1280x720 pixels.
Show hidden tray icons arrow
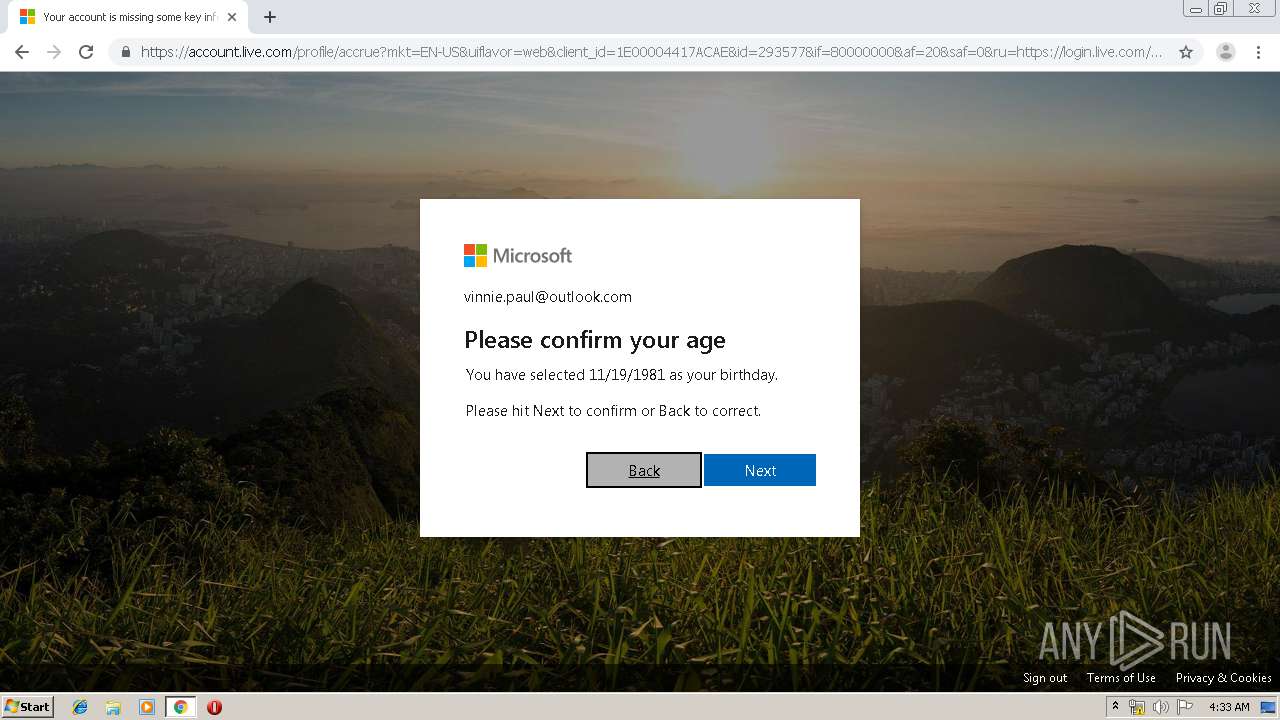click(1115, 707)
